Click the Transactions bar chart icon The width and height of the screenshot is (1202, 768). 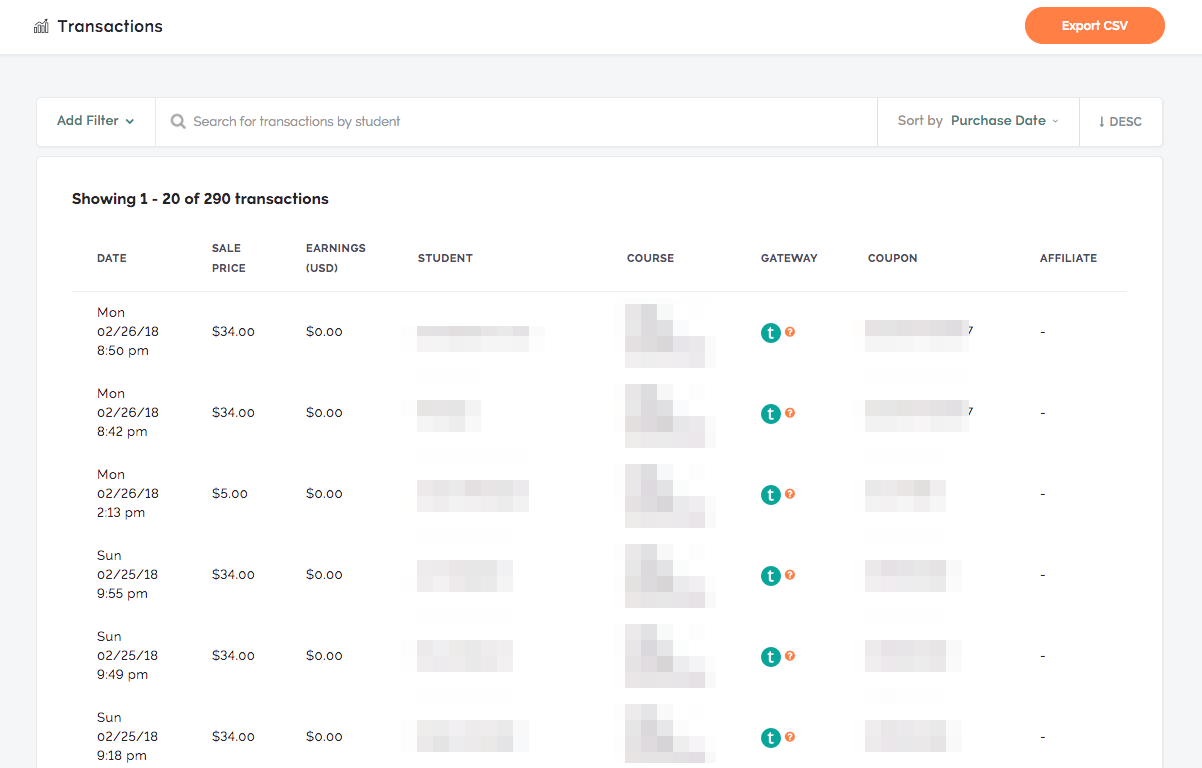41,26
